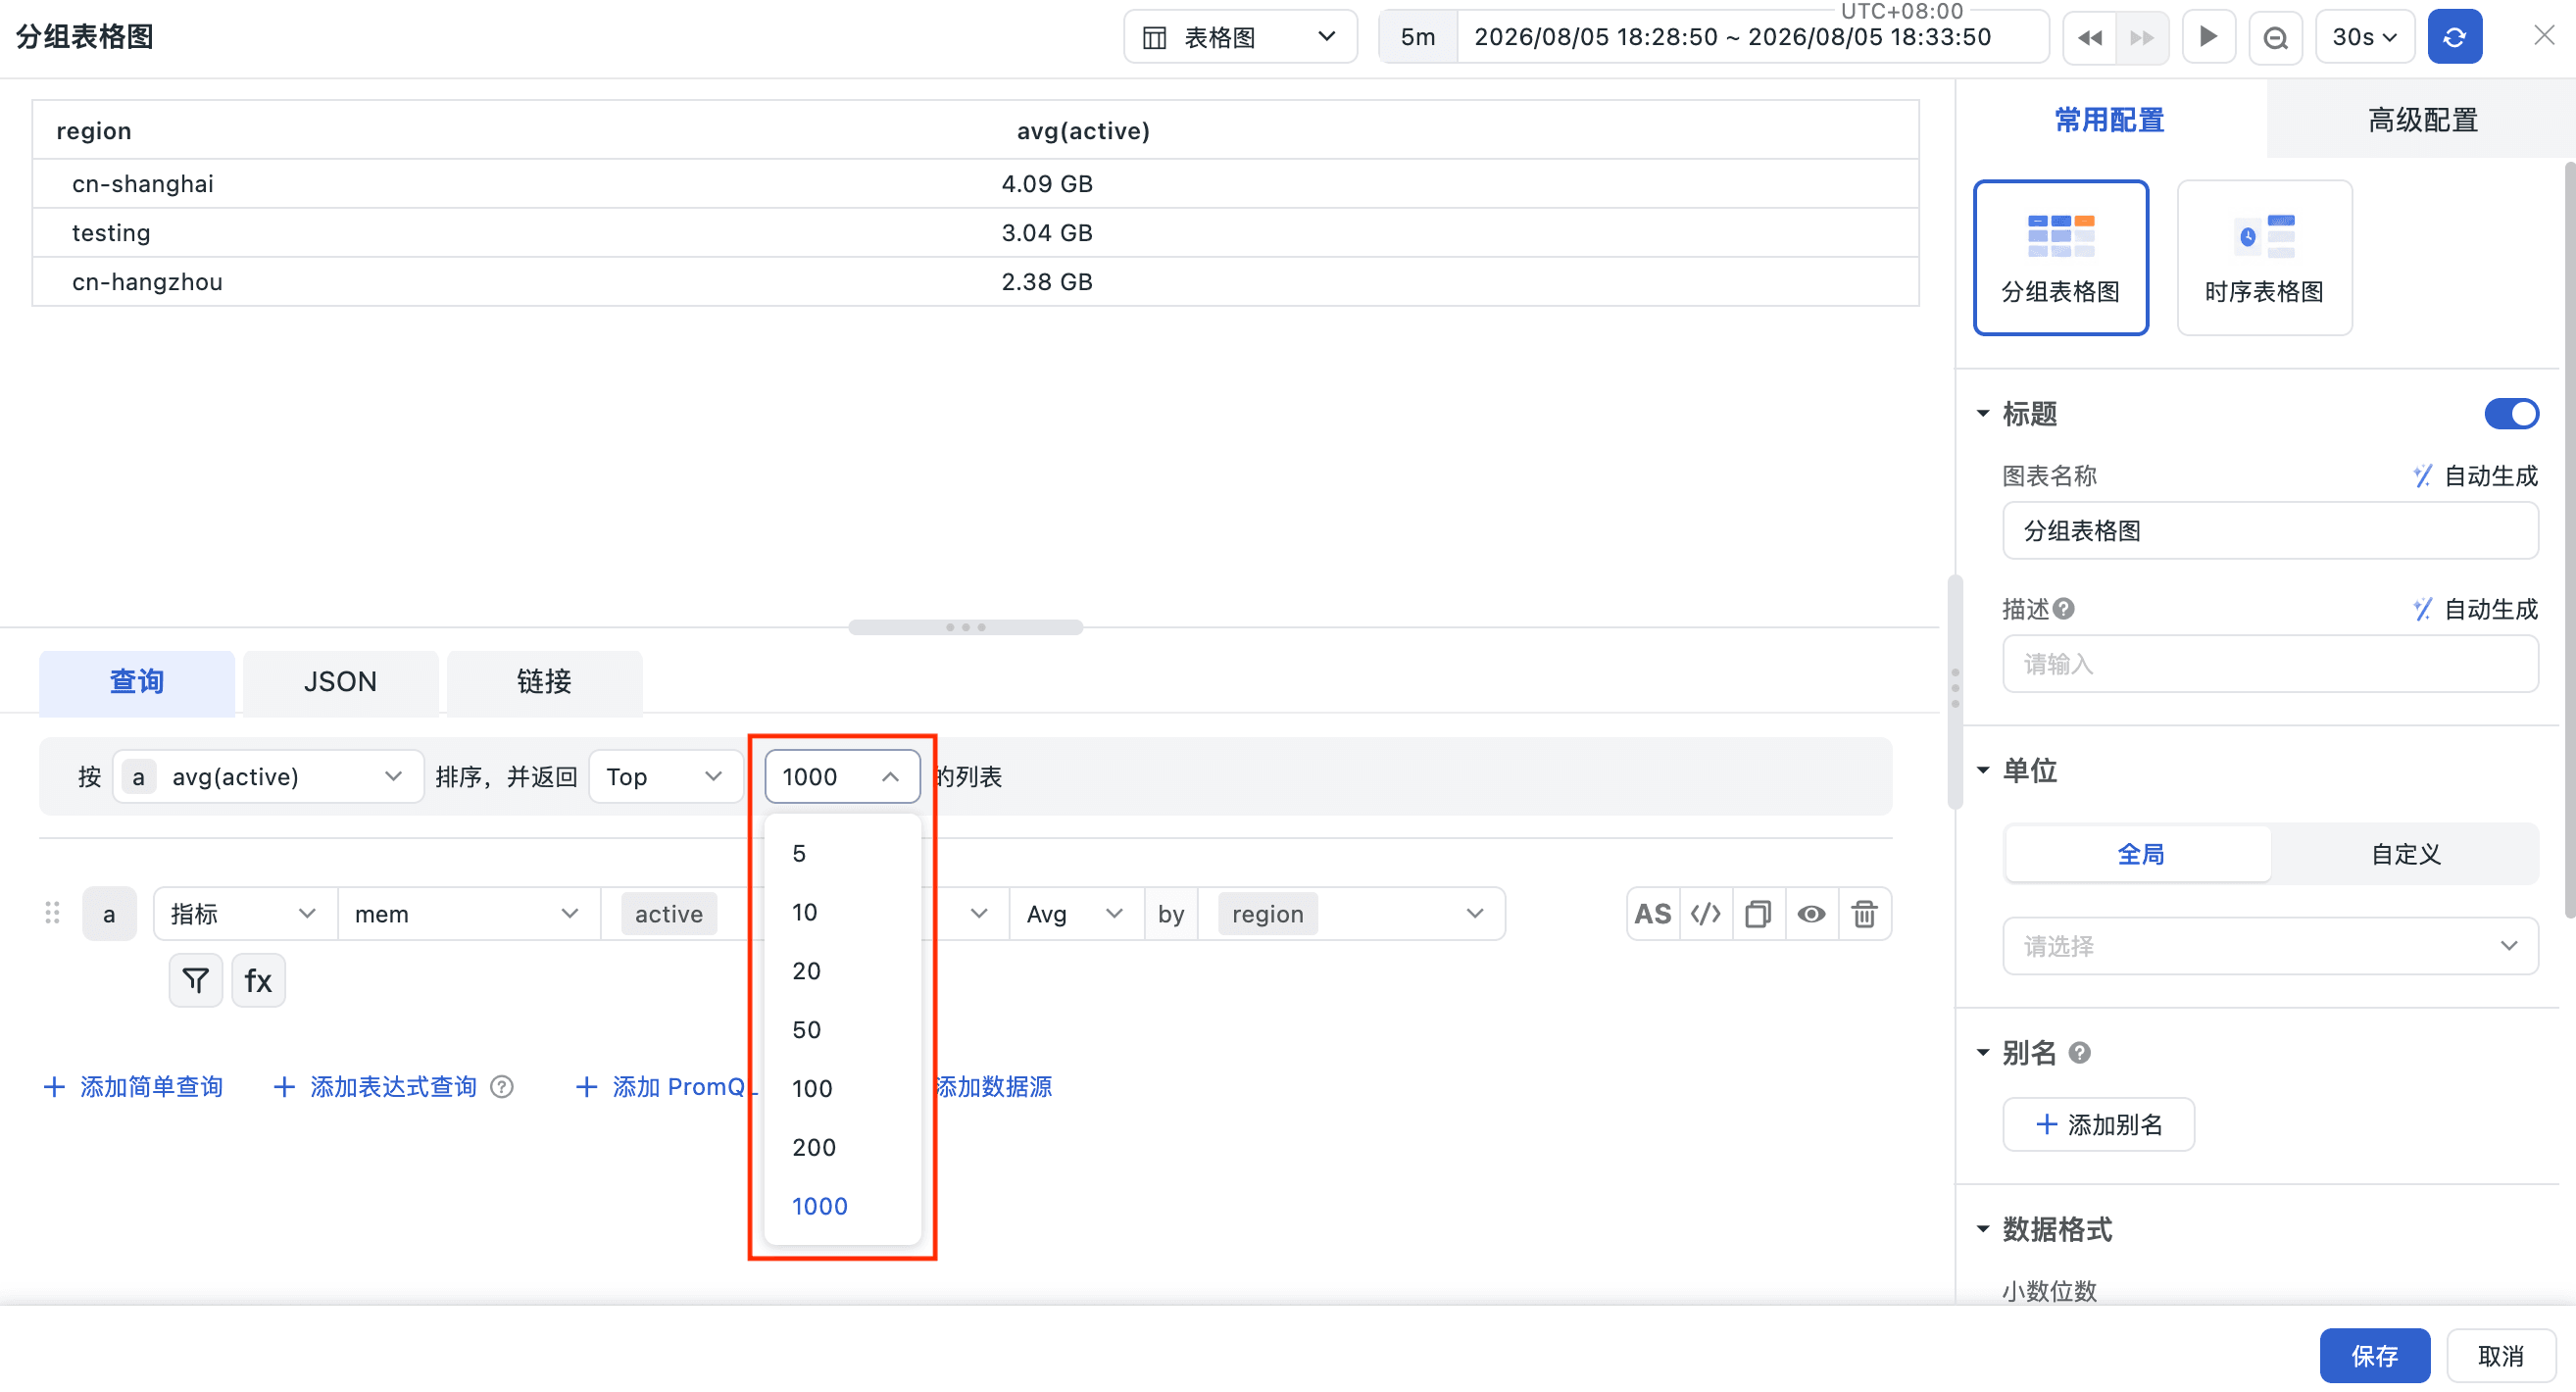Open the region group-by dropdown

[1351, 913]
